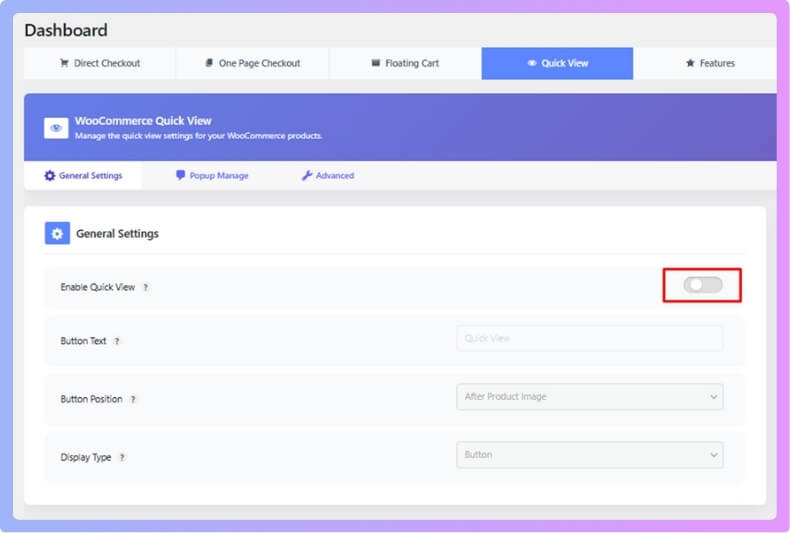The height and width of the screenshot is (533, 790).
Task: Click the Button Text input field
Action: pyautogui.click(x=589, y=339)
